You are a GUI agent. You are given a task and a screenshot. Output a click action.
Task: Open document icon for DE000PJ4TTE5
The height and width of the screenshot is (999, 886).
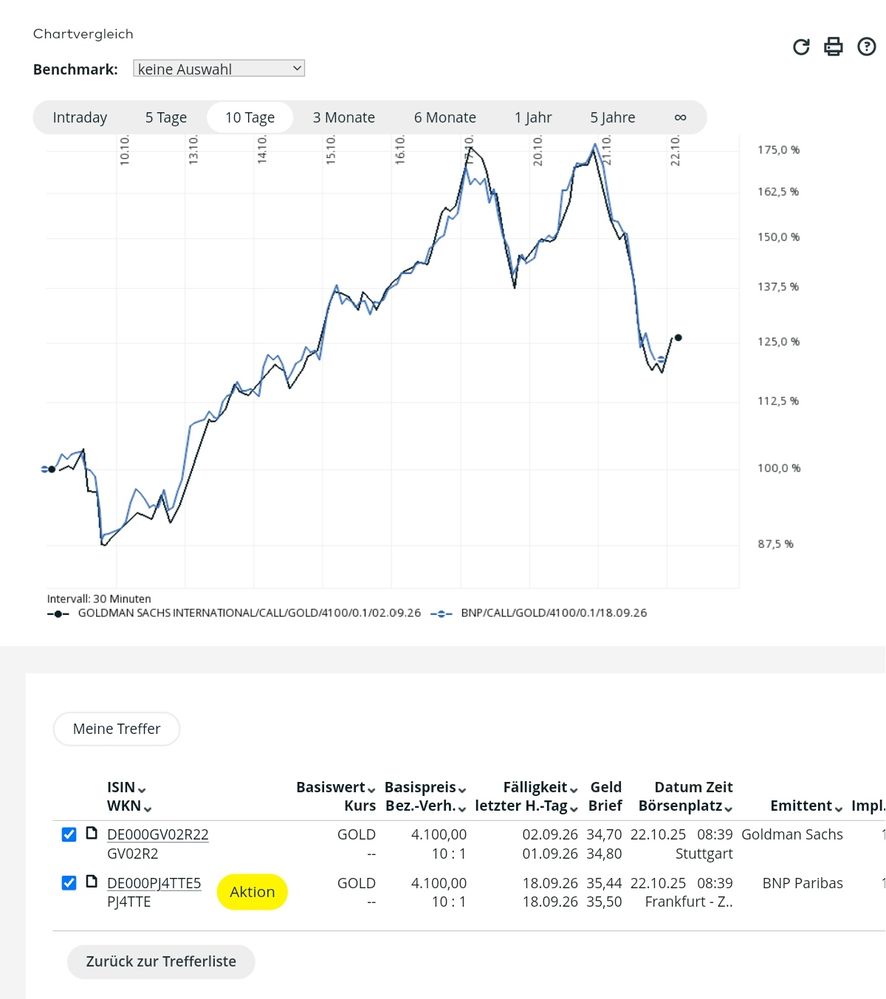[92, 881]
